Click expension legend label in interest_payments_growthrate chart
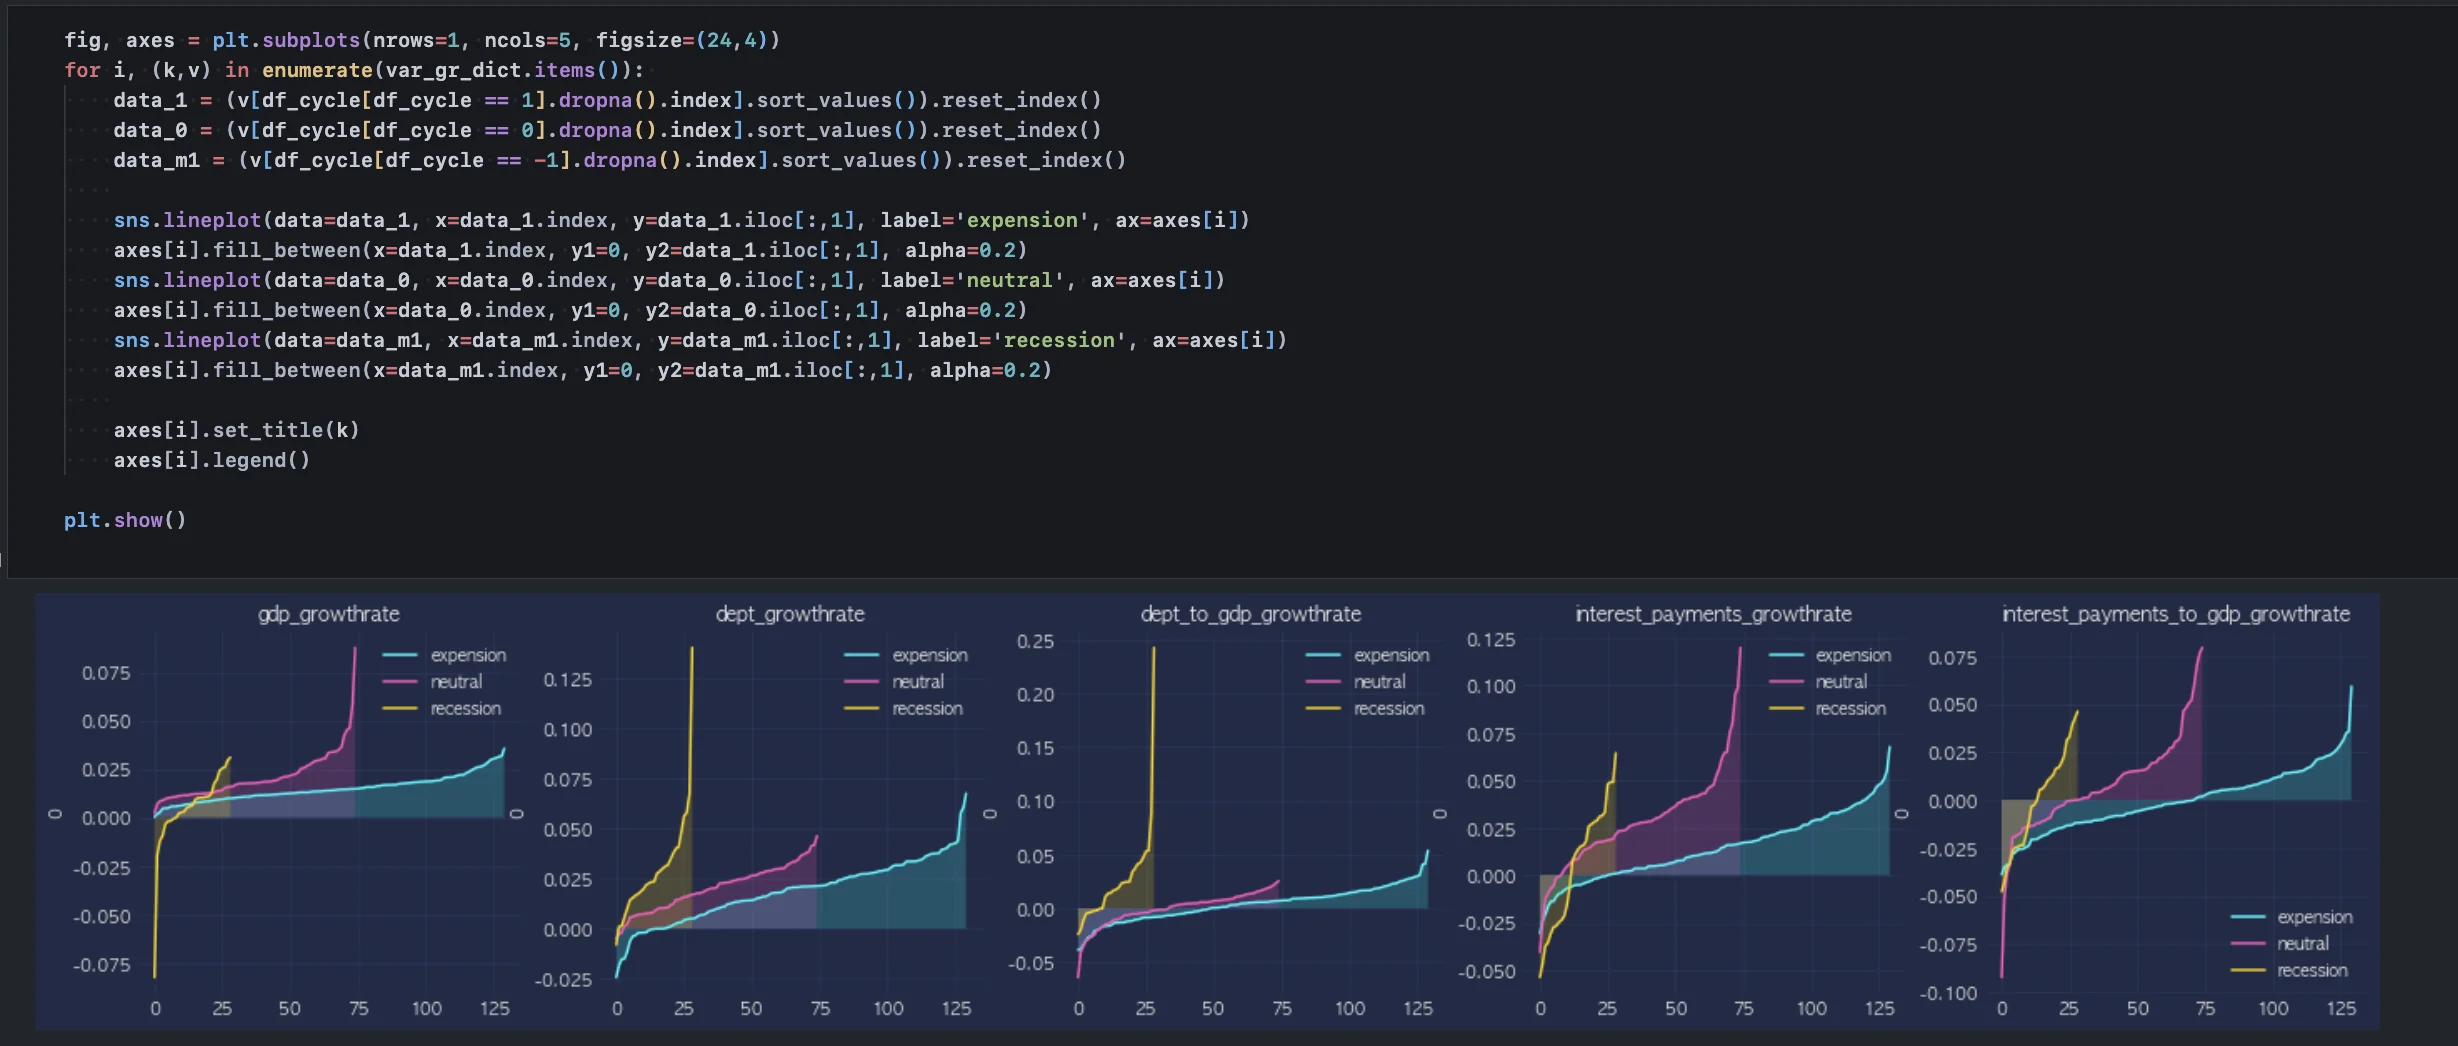 pos(1852,656)
